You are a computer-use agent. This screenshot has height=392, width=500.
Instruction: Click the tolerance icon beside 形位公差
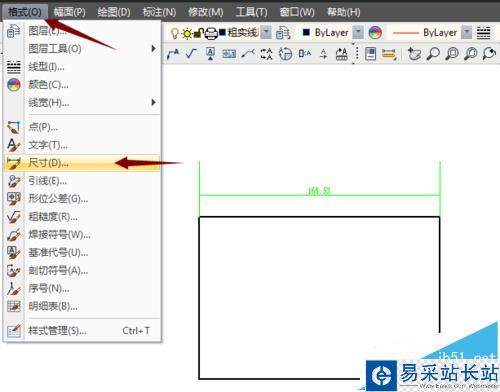13,199
